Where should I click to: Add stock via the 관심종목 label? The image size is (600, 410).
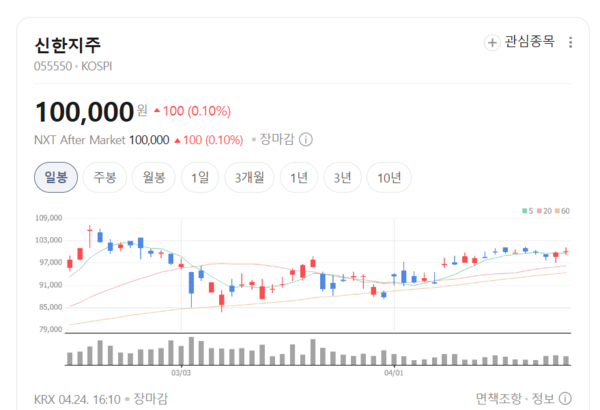(x=529, y=43)
